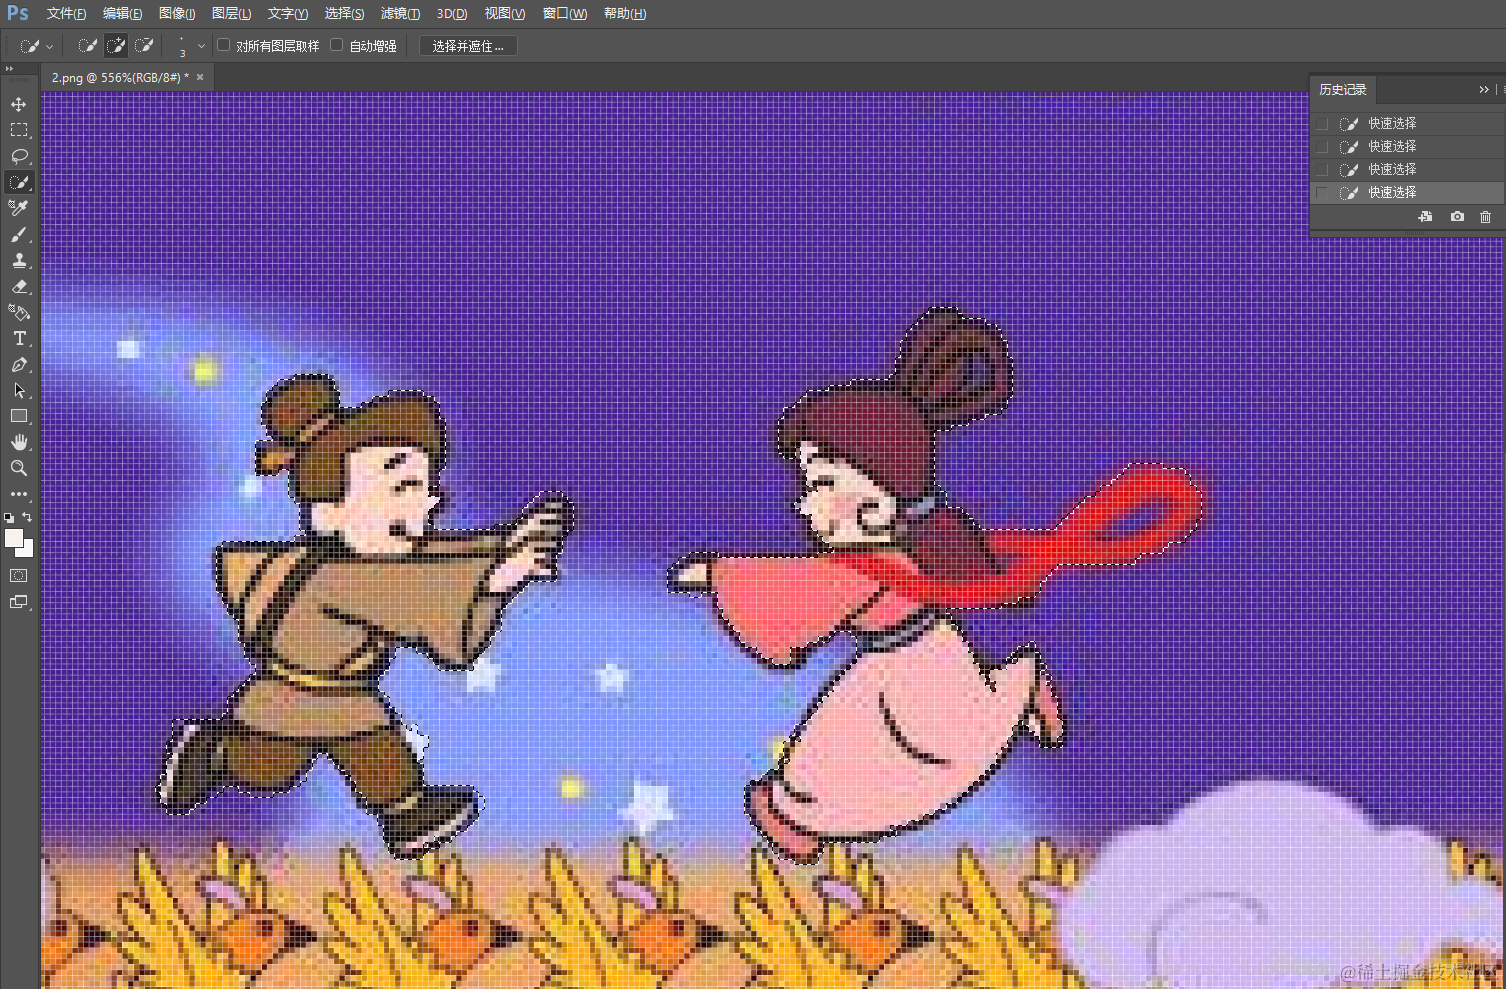This screenshot has width=1506, height=989.
Task: Create new document from current state
Action: pos(1425,217)
